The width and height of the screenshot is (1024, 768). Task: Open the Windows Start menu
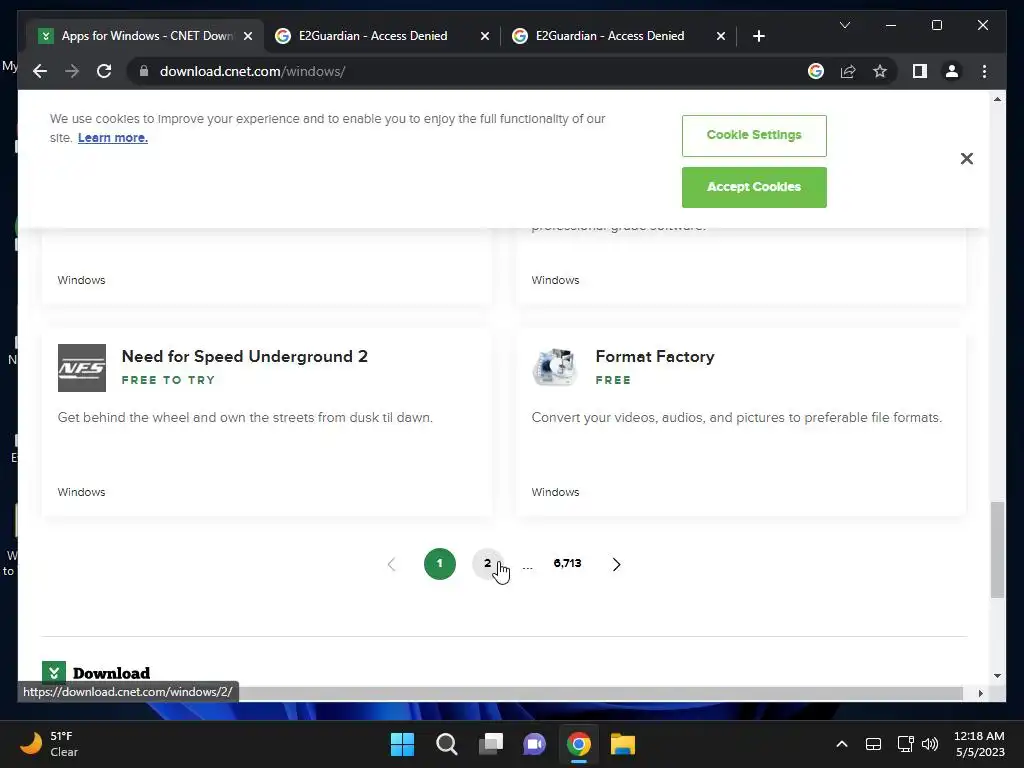pos(402,744)
